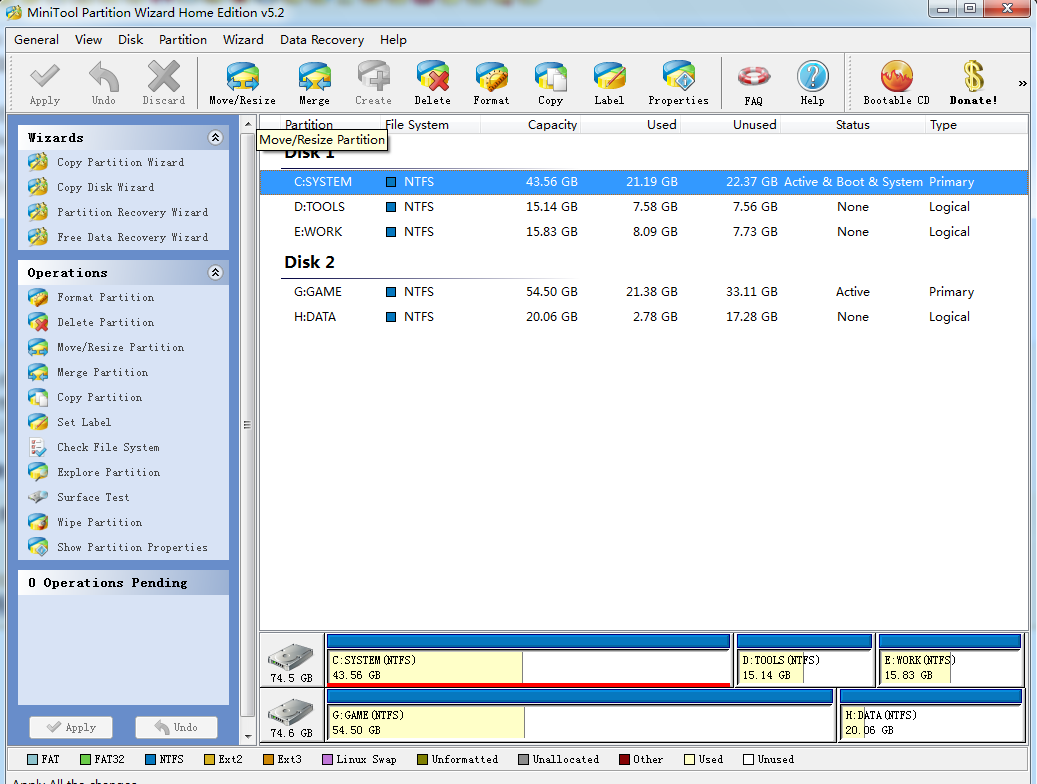Screen dimensions: 1037x784
Task: Select the Move/Resize toolbar icon
Action: [243, 77]
